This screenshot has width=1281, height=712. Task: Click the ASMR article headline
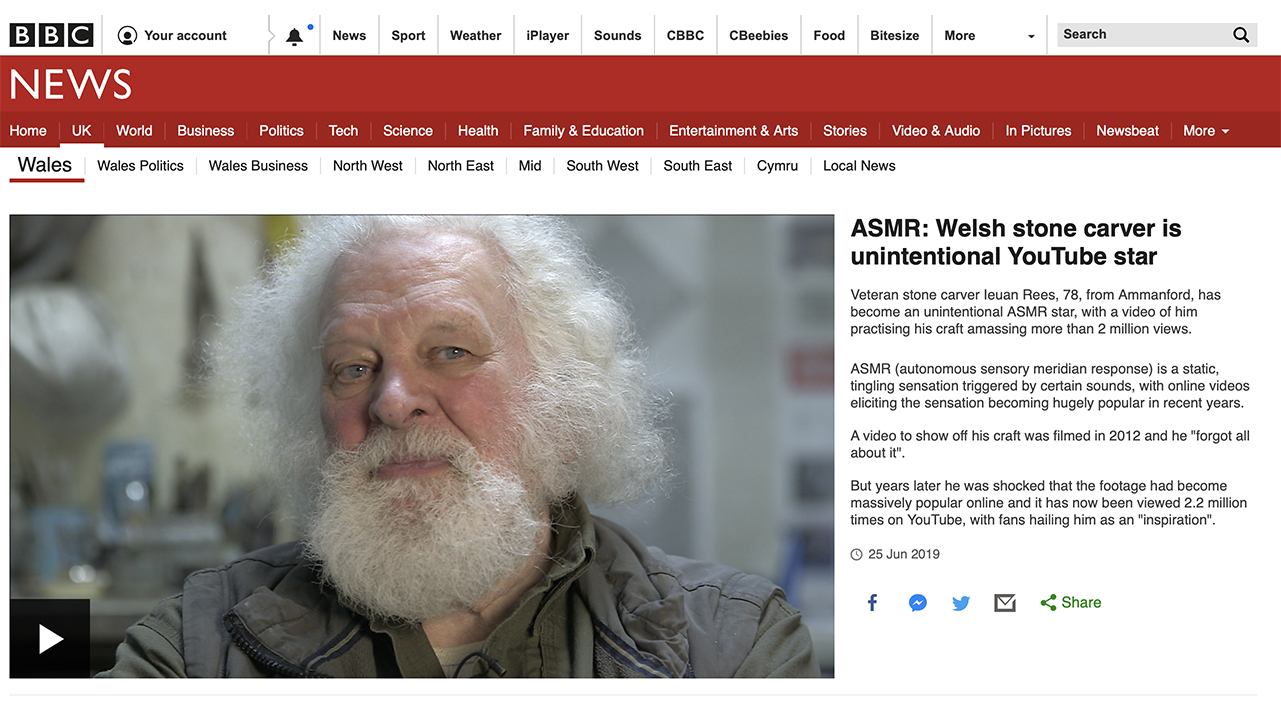(x=1016, y=242)
